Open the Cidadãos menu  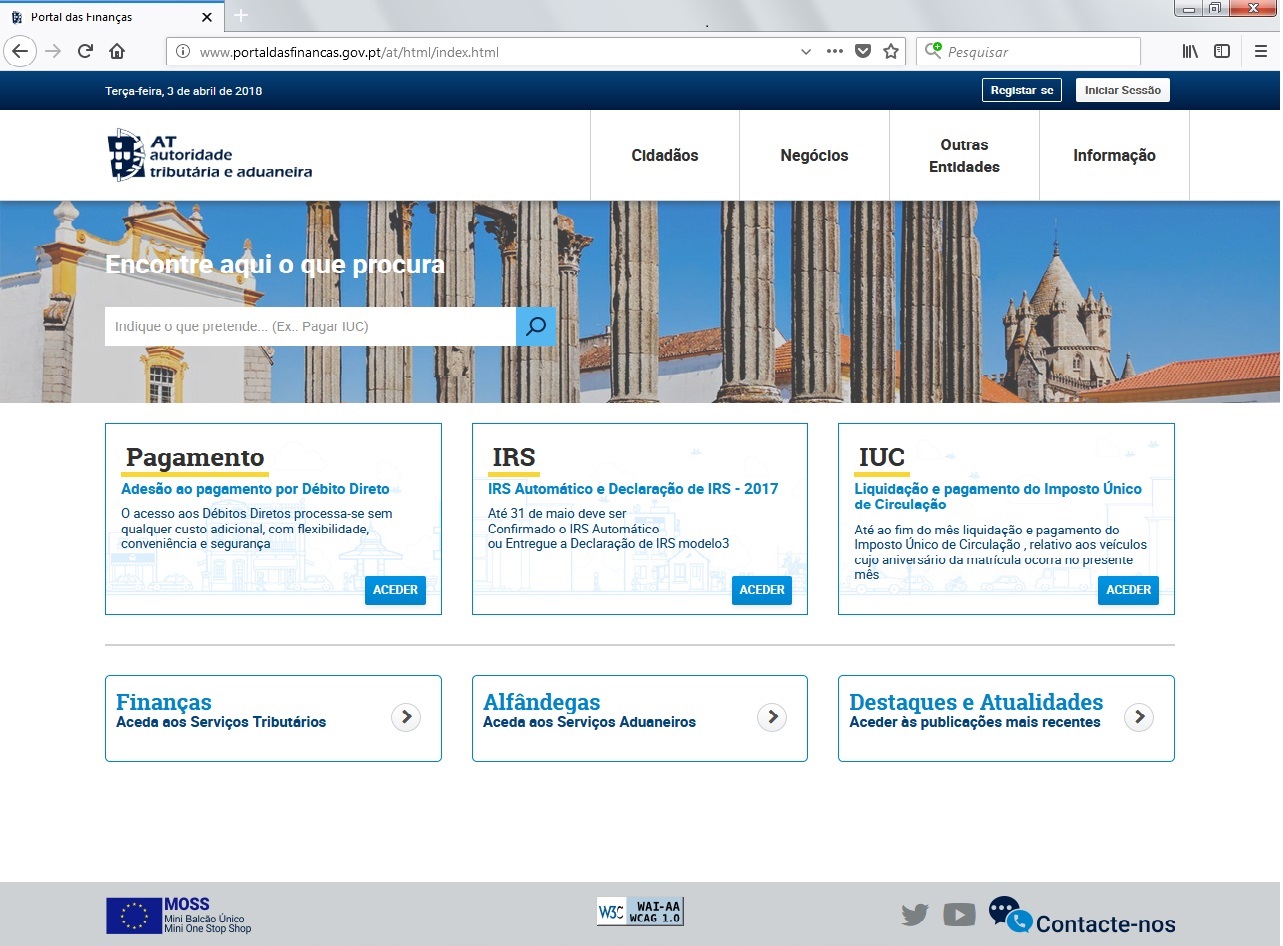pos(665,155)
